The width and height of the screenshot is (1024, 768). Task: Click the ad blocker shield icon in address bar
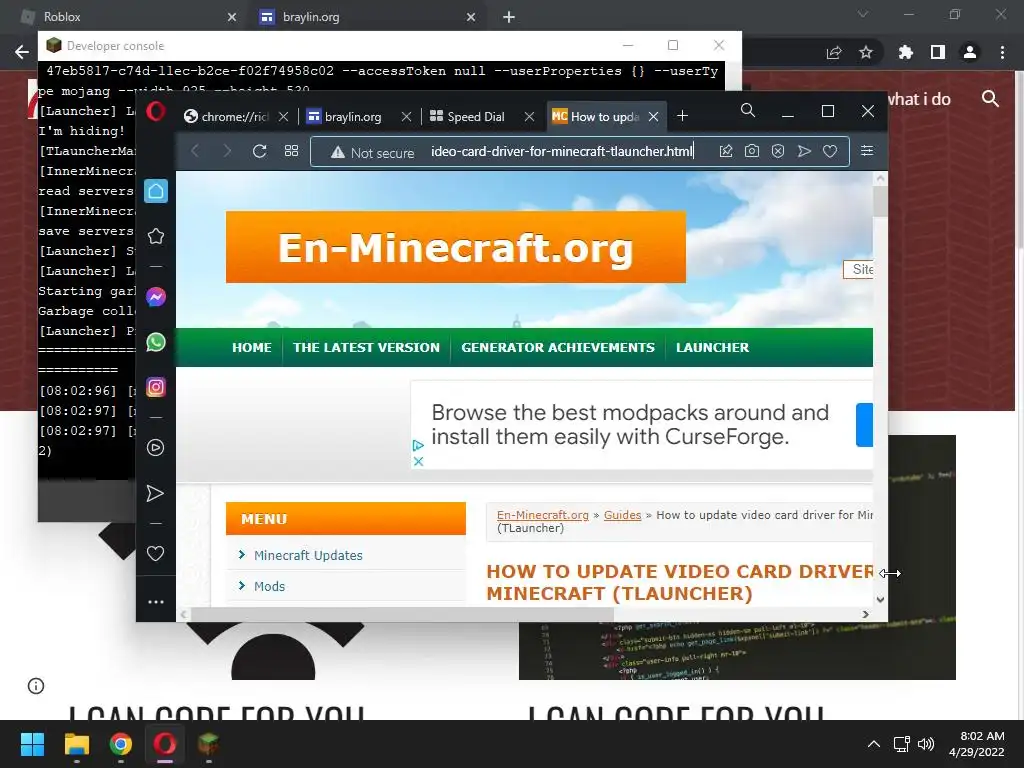click(778, 151)
